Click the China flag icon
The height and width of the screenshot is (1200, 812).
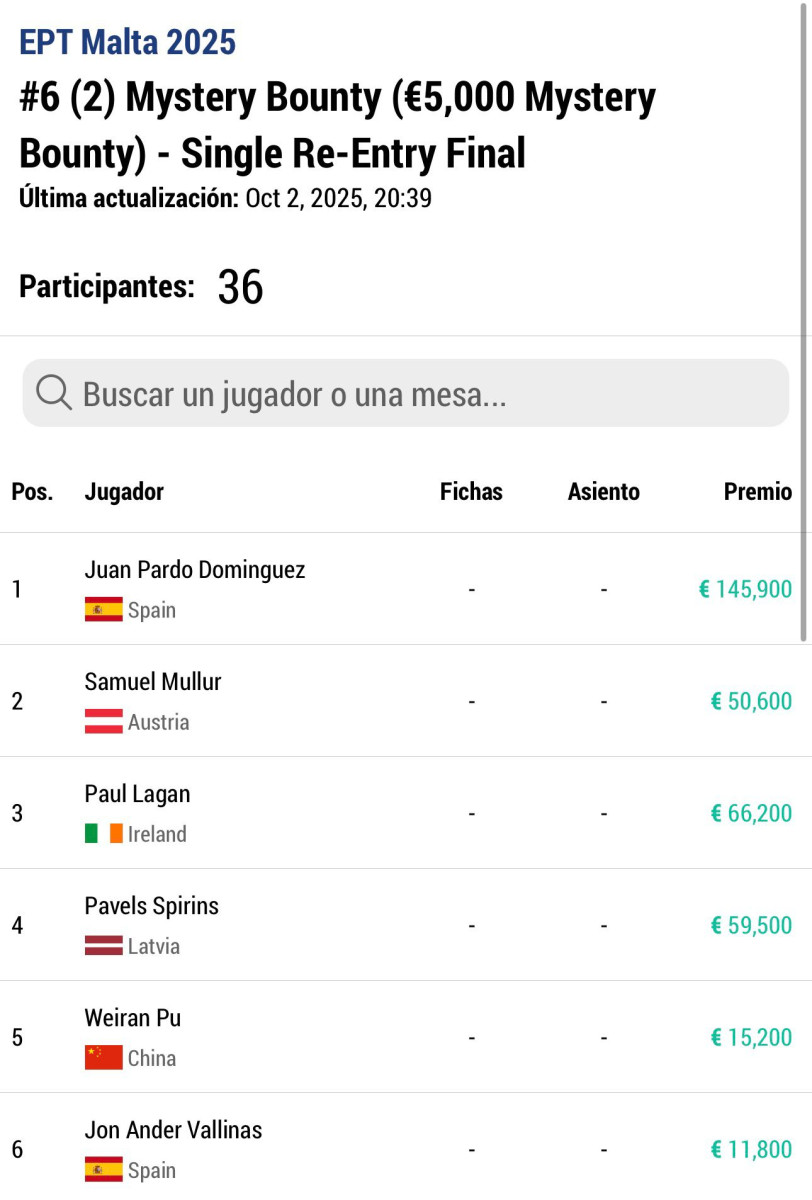[x=104, y=1058]
